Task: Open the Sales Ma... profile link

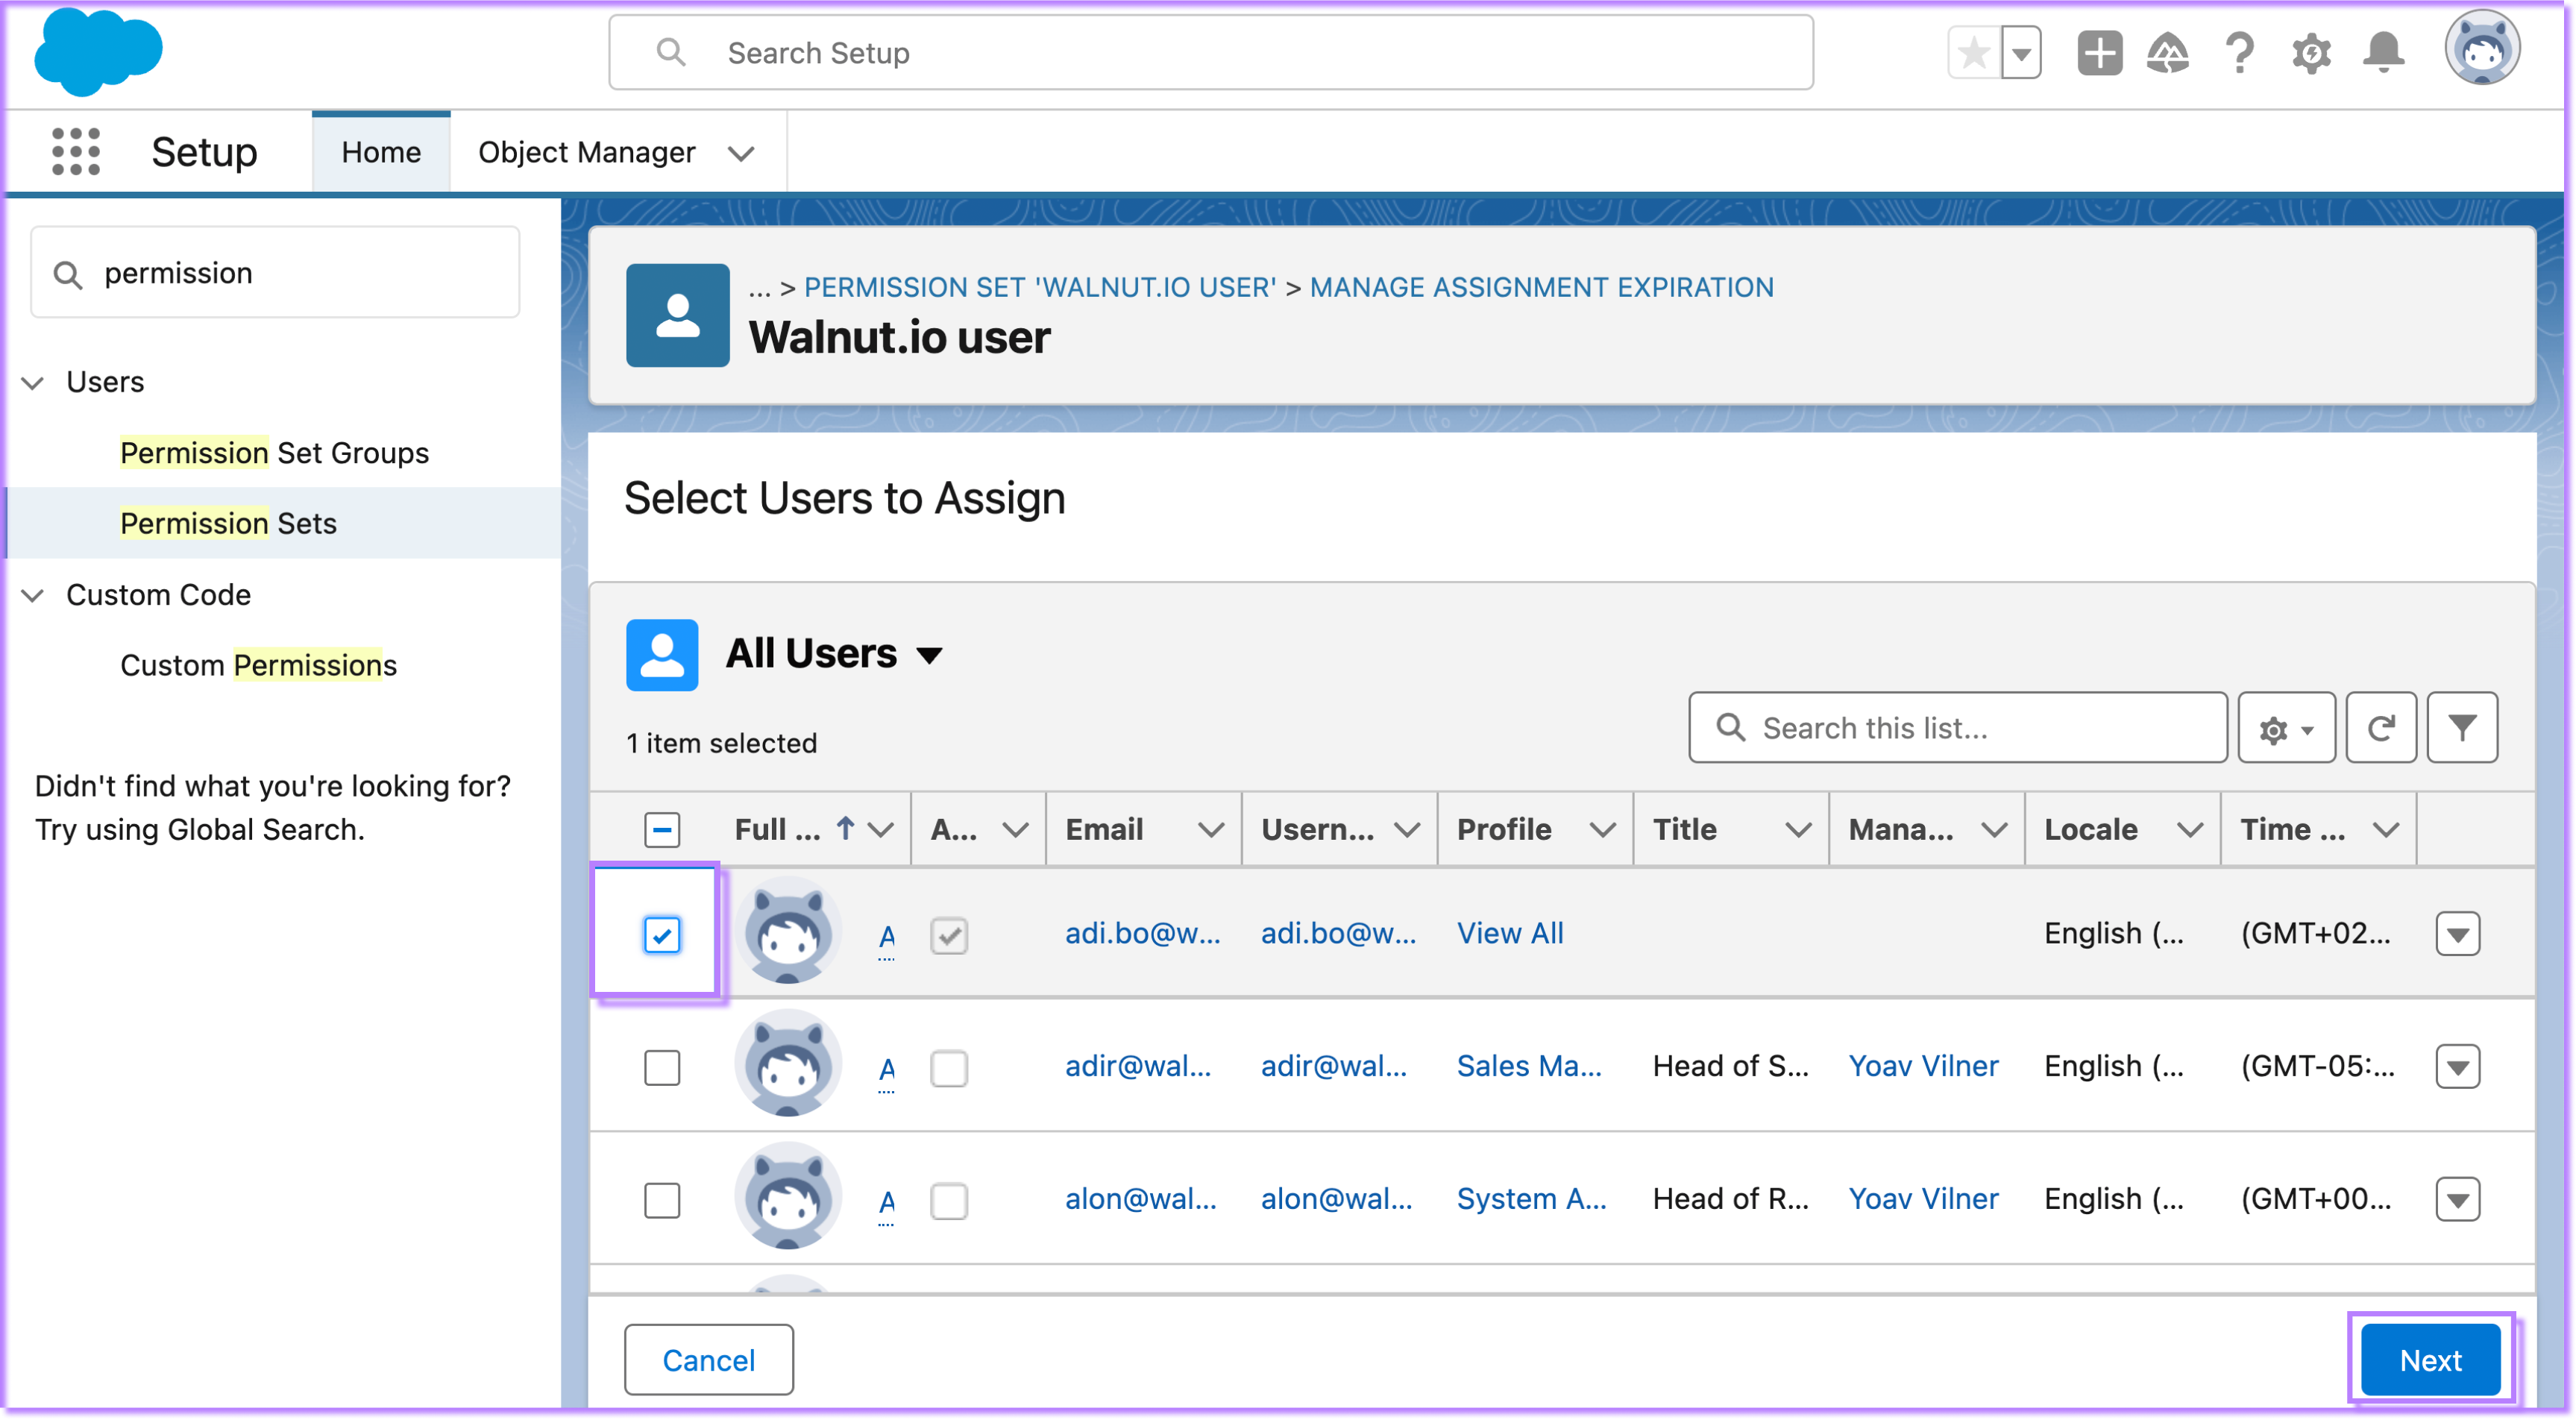Action: [1529, 1066]
